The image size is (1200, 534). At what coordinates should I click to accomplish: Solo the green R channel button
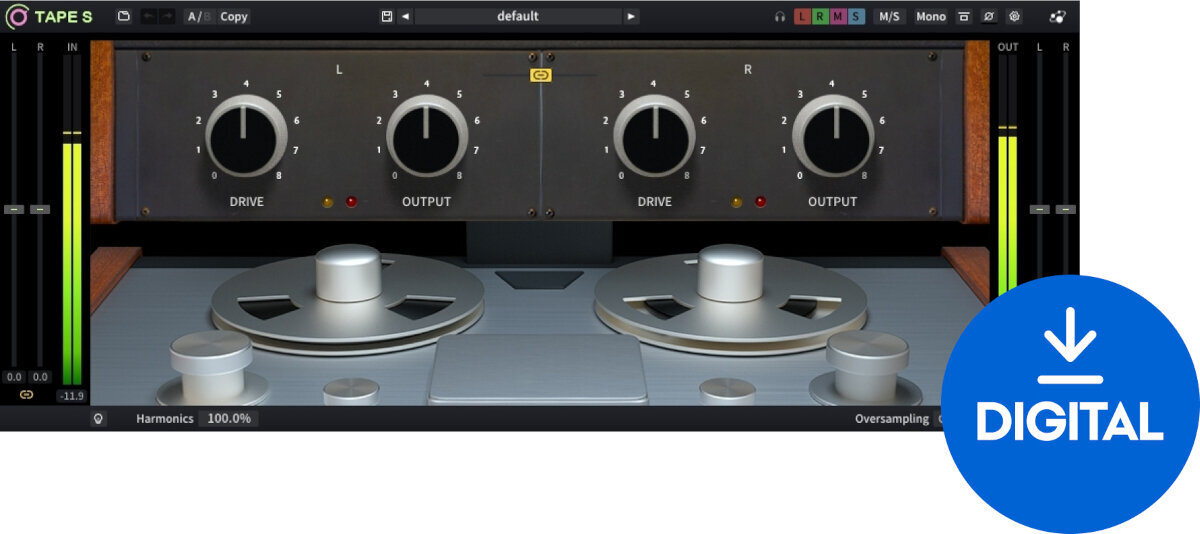[x=821, y=17]
